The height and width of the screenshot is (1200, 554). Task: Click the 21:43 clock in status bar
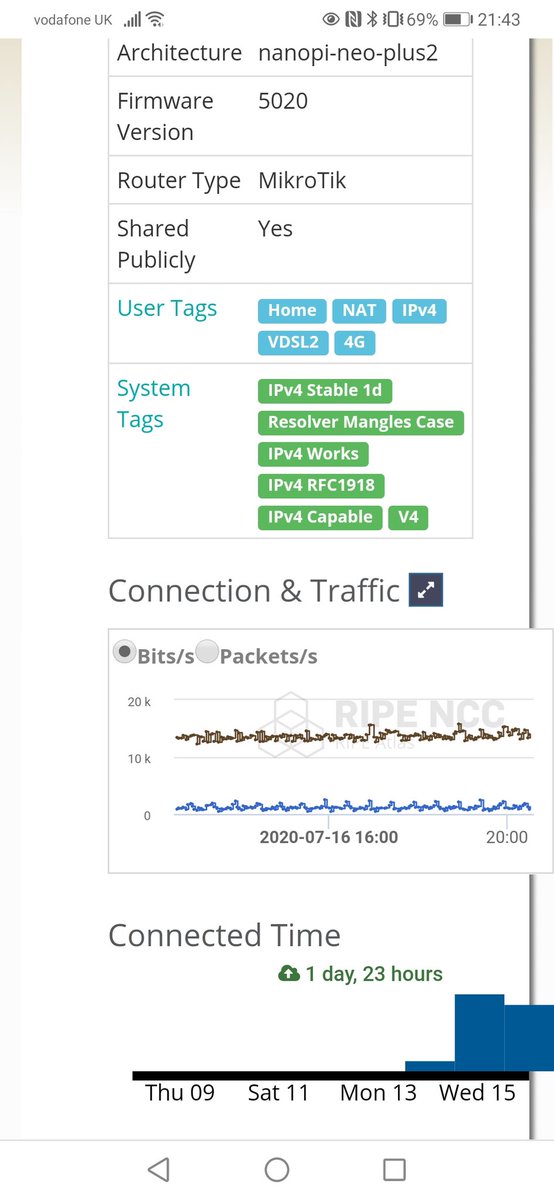[499, 19]
